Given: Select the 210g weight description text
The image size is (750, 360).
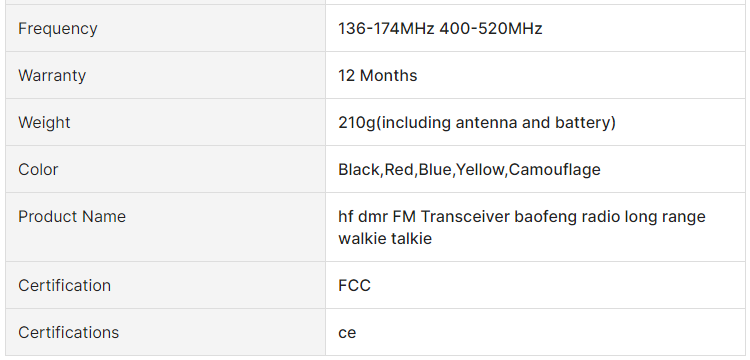Looking at the screenshot, I should (x=477, y=123).
